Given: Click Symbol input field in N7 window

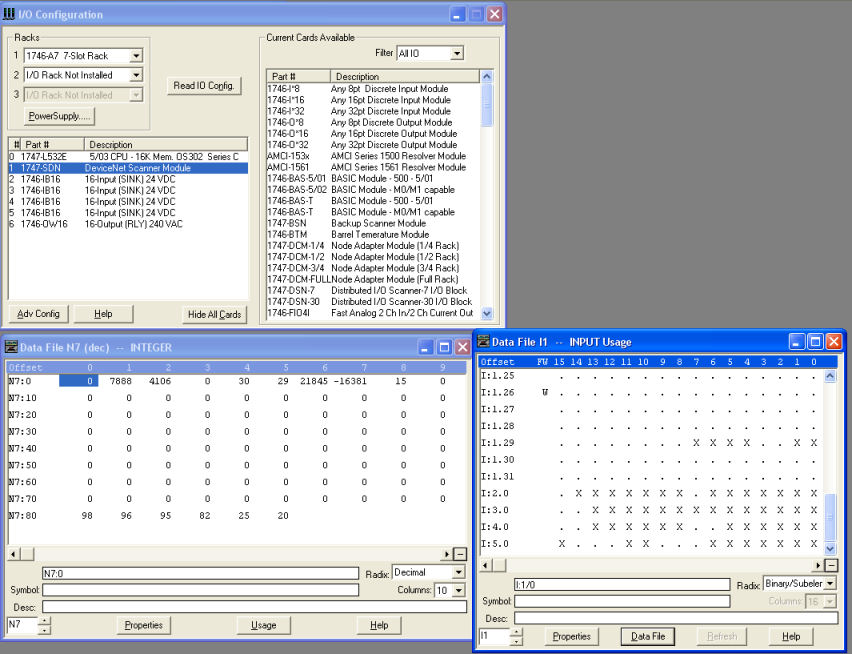Looking at the screenshot, I should click(x=201, y=590).
